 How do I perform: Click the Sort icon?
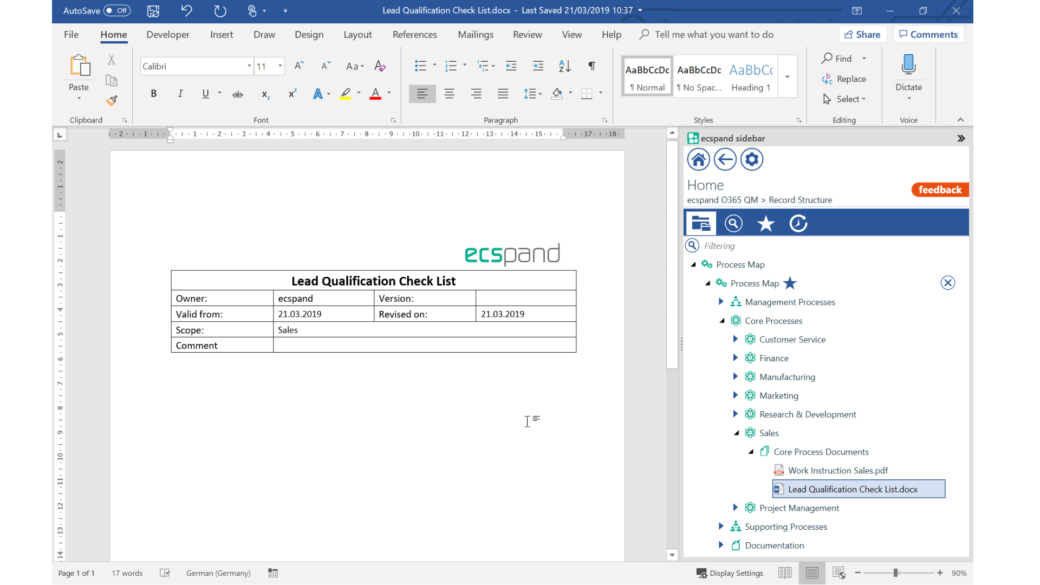(564, 66)
